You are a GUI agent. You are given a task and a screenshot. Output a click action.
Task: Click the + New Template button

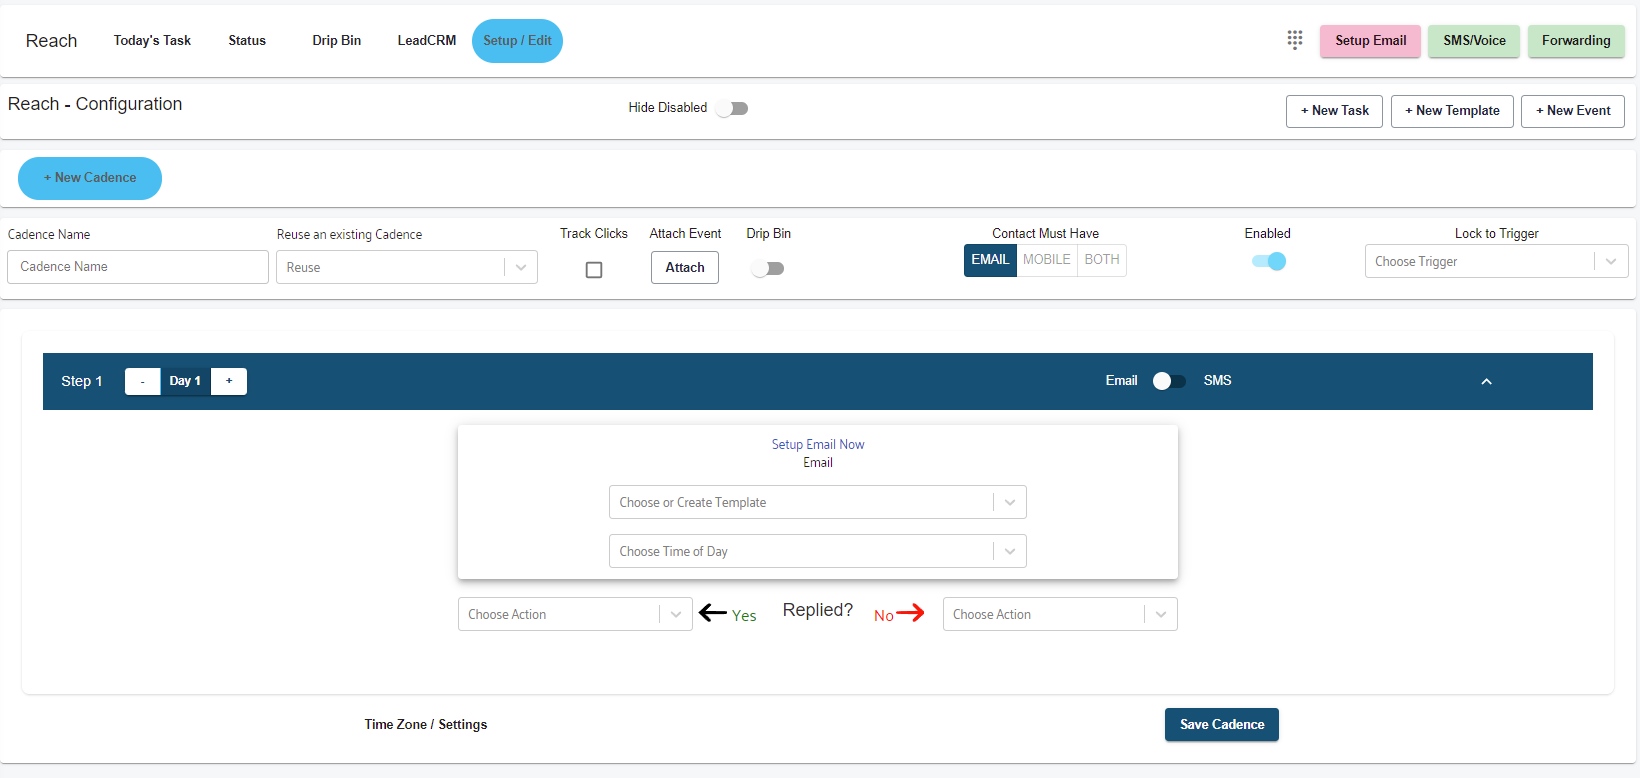click(1452, 111)
